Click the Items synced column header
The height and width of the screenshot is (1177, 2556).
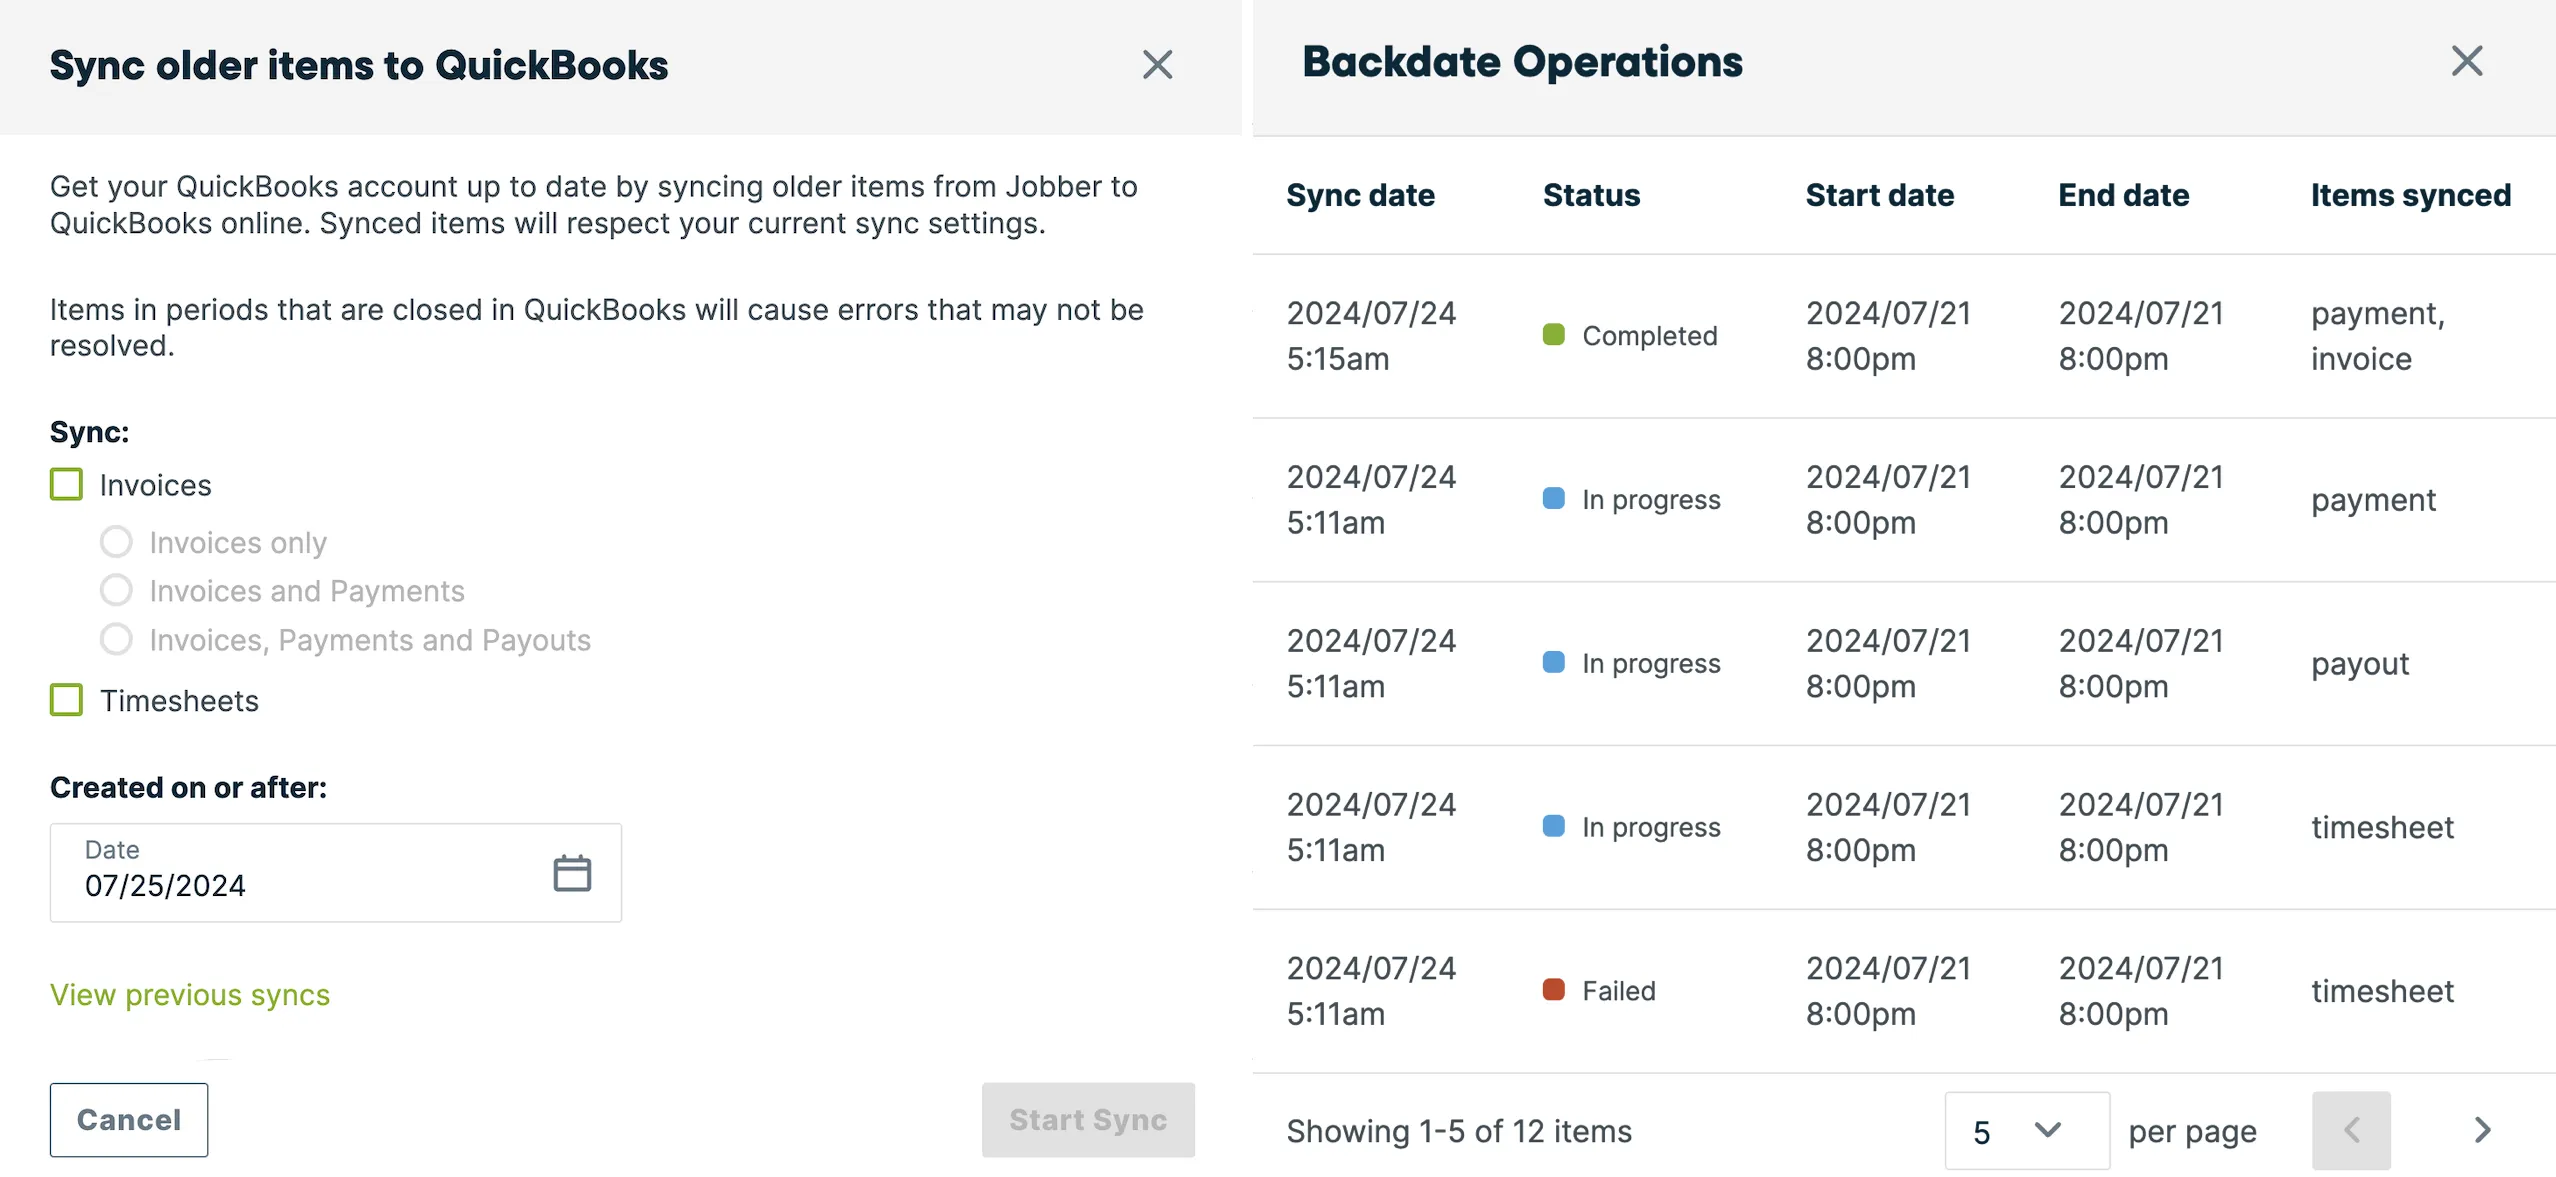[x=2410, y=195]
